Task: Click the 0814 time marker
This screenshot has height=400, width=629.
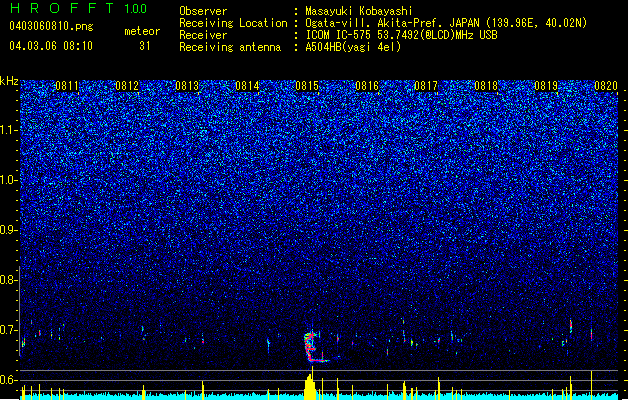Action: 247,86
